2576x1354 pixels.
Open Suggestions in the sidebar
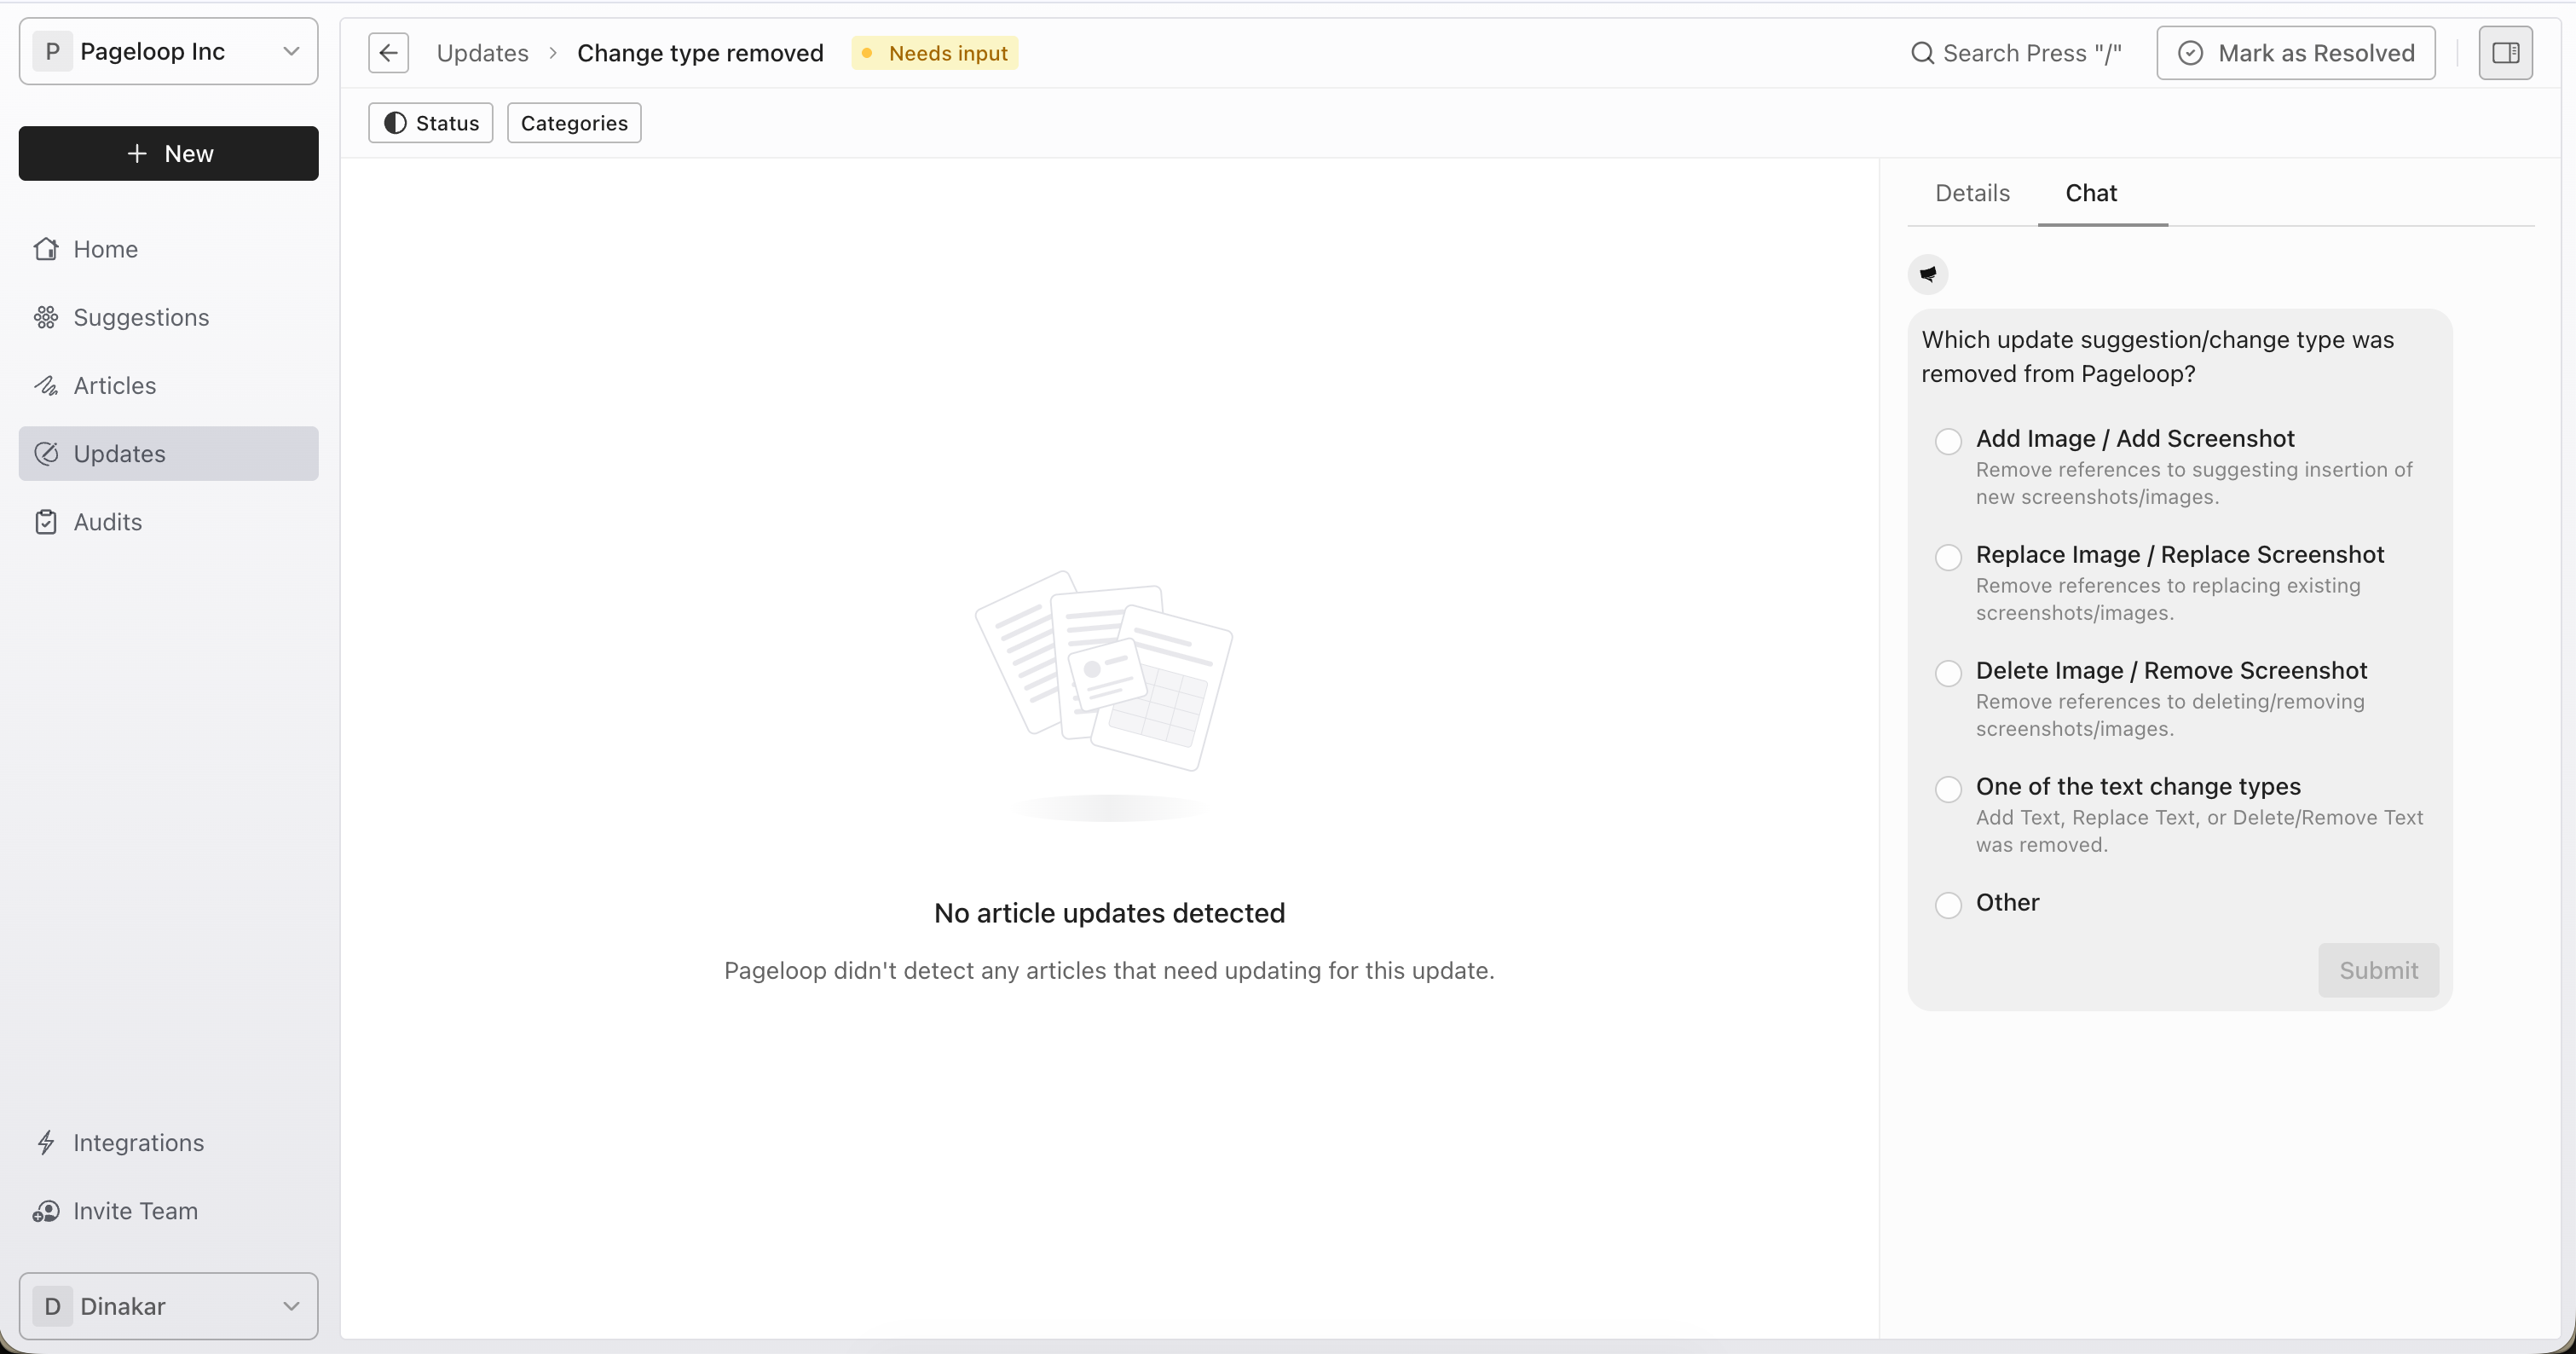pyautogui.click(x=168, y=317)
